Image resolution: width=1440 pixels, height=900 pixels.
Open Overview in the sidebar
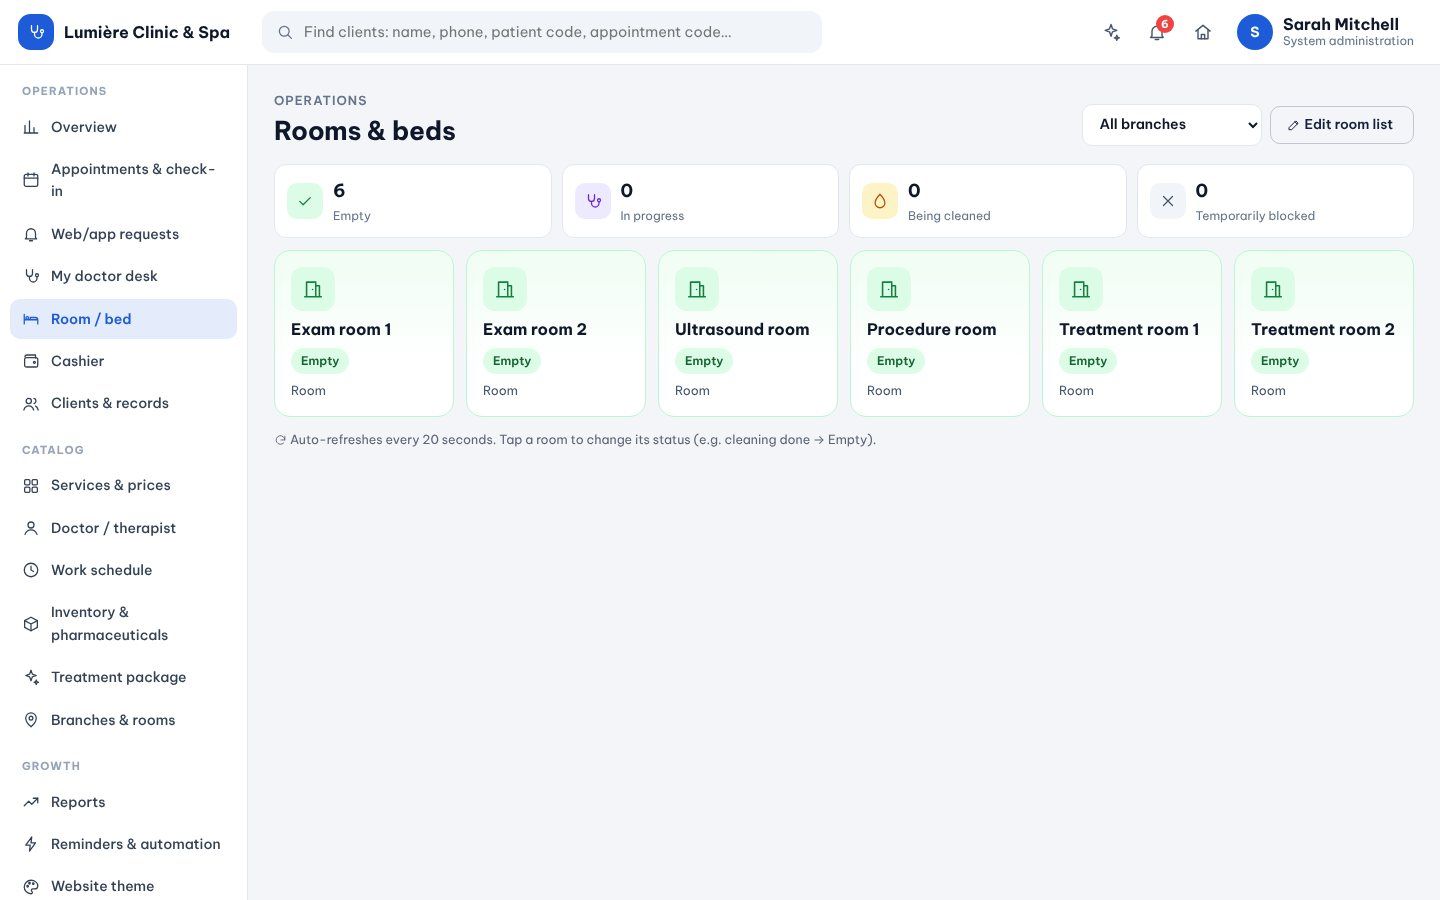pyautogui.click(x=123, y=127)
